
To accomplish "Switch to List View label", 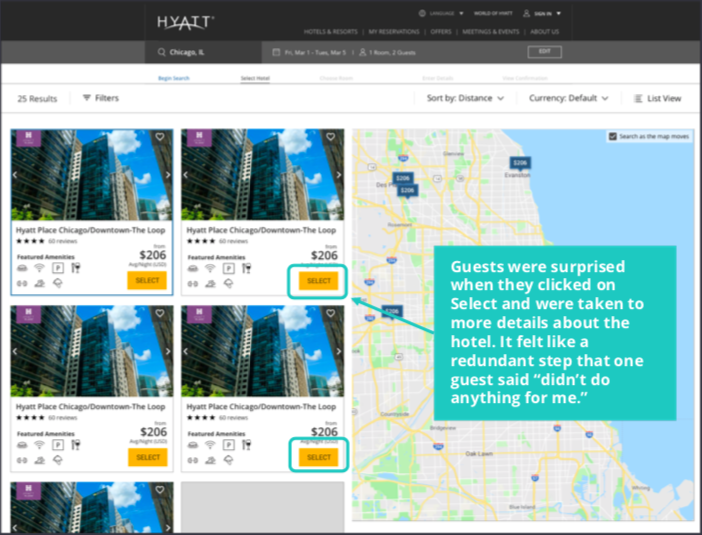I will 664,98.
